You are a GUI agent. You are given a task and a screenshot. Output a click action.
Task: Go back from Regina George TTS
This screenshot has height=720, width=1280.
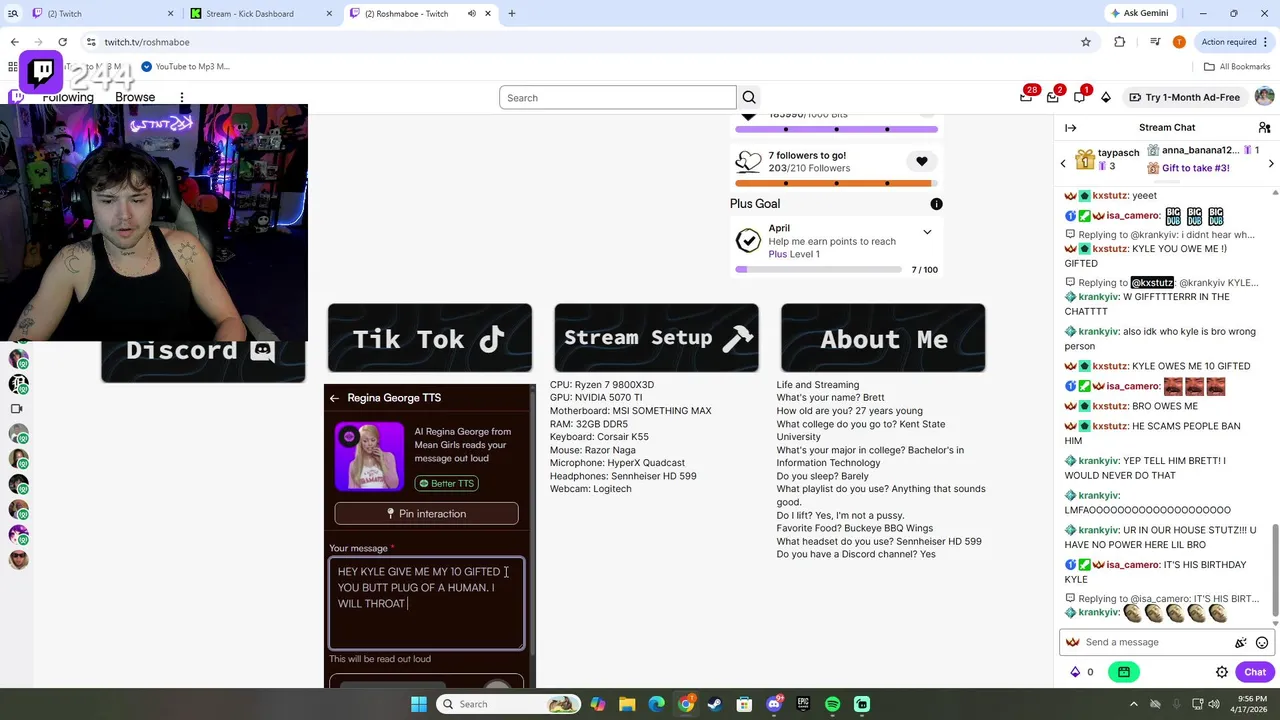point(334,398)
